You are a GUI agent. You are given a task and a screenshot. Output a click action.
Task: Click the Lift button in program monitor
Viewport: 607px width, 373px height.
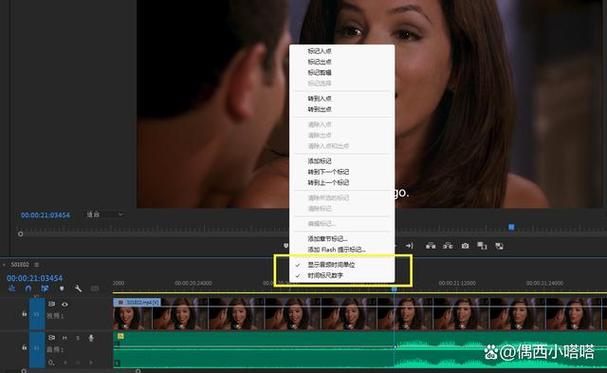tap(430, 246)
